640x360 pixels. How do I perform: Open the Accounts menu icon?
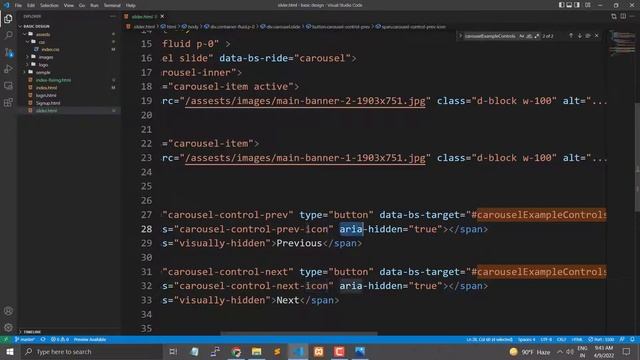8,311
